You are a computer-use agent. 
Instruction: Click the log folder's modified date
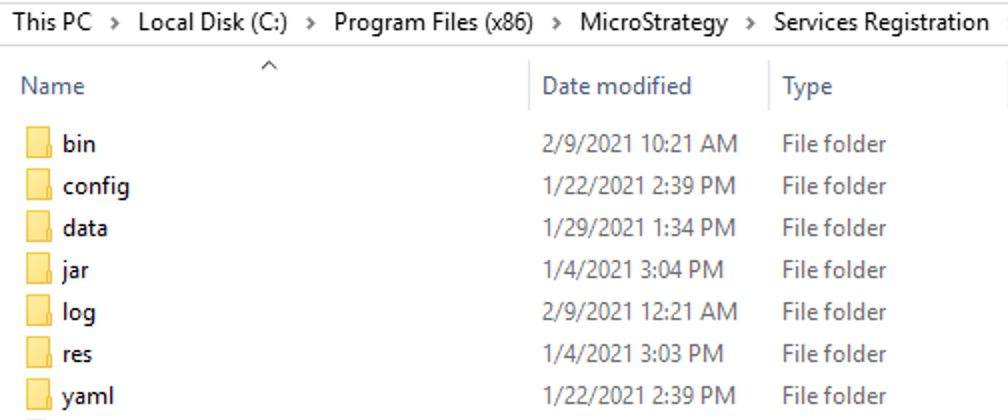[639, 312]
